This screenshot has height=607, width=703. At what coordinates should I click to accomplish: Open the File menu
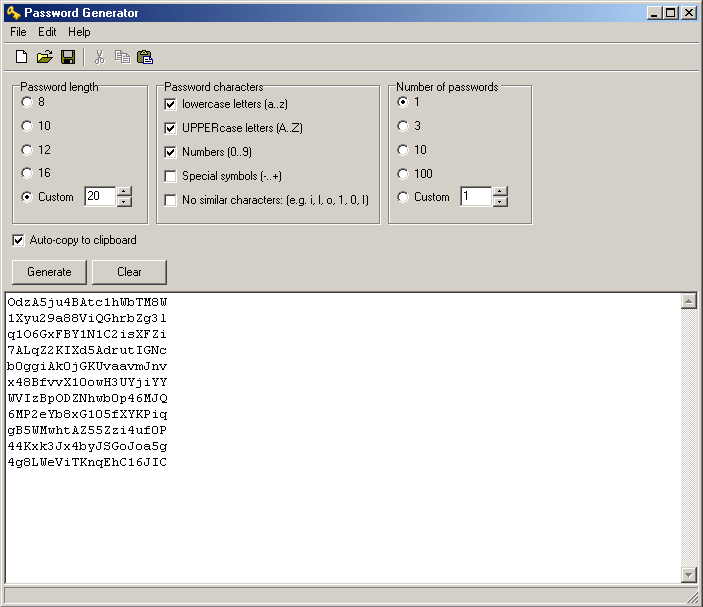(18, 32)
